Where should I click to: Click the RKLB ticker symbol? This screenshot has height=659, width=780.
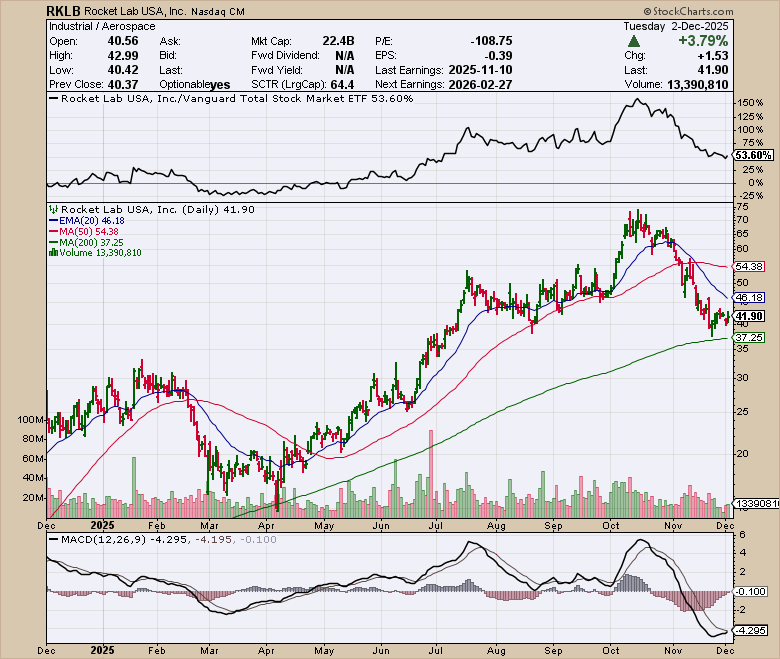[62, 10]
